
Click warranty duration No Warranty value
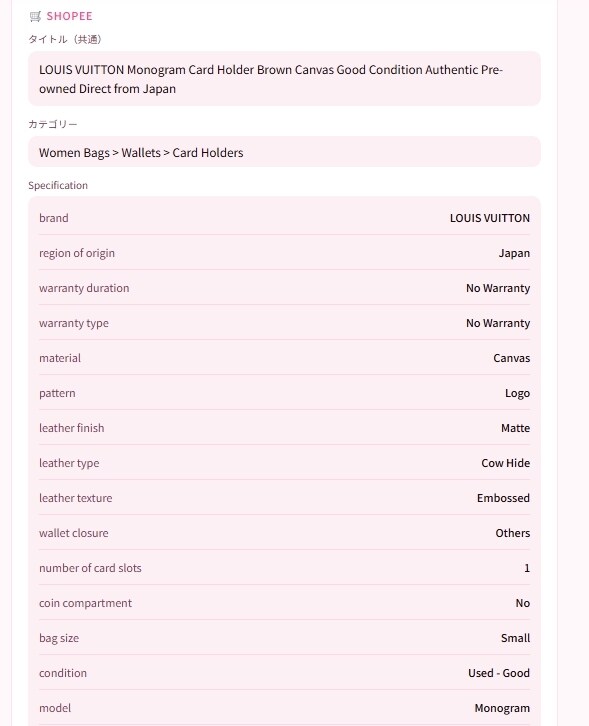[498, 288]
